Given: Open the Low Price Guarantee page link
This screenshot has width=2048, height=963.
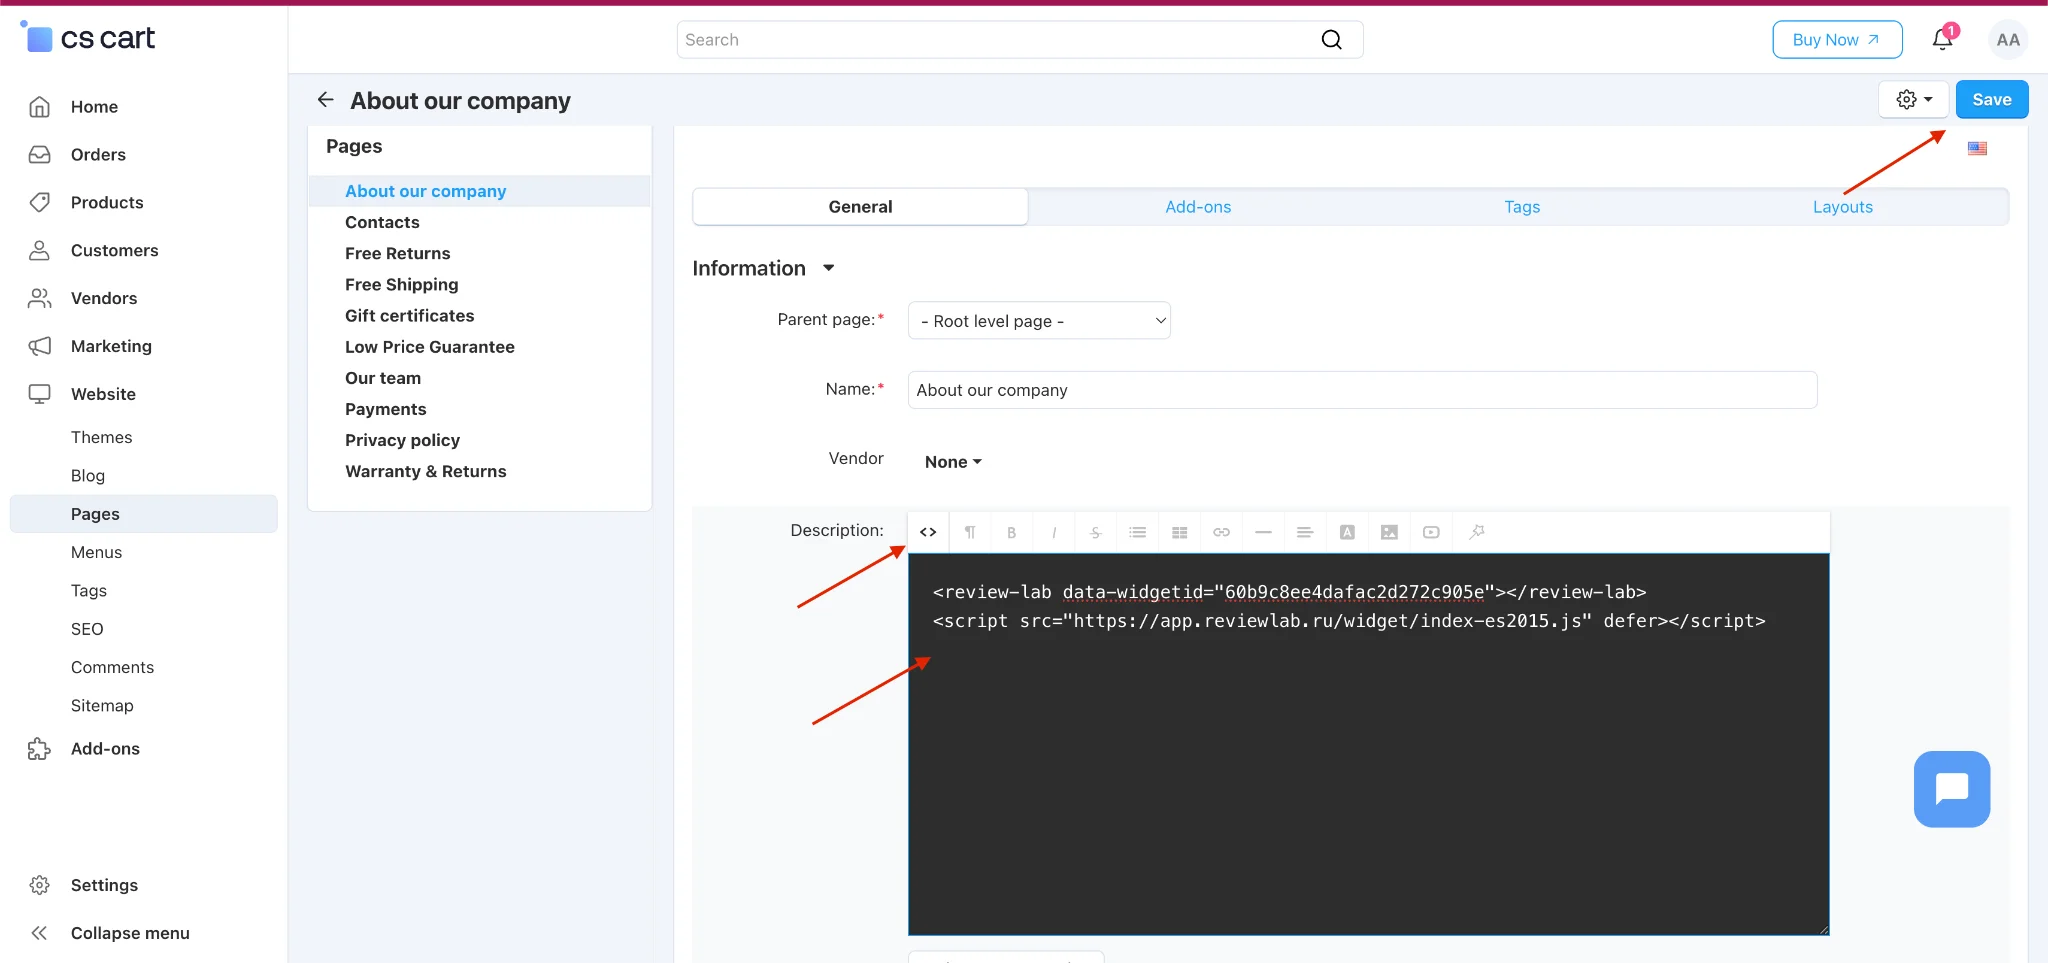Looking at the screenshot, I should 430,347.
